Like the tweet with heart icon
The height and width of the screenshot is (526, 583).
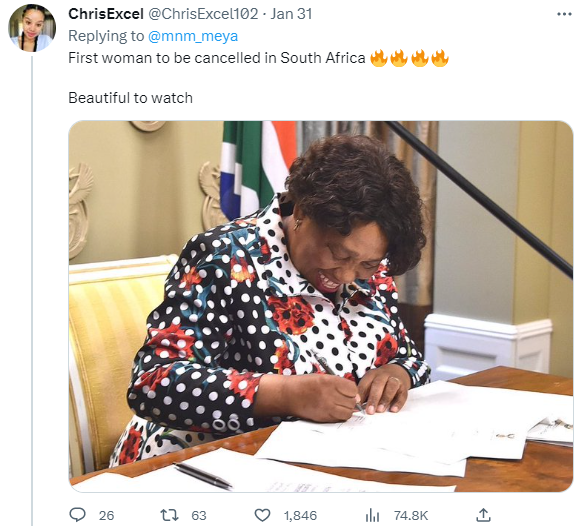click(x=262, y=515)
